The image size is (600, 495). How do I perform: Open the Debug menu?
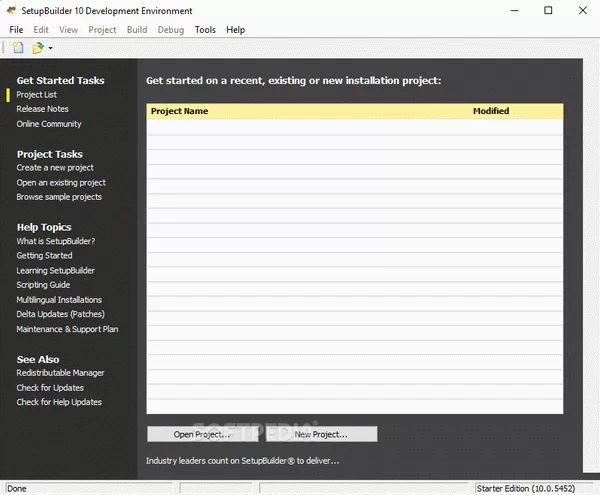click(171, 30)
